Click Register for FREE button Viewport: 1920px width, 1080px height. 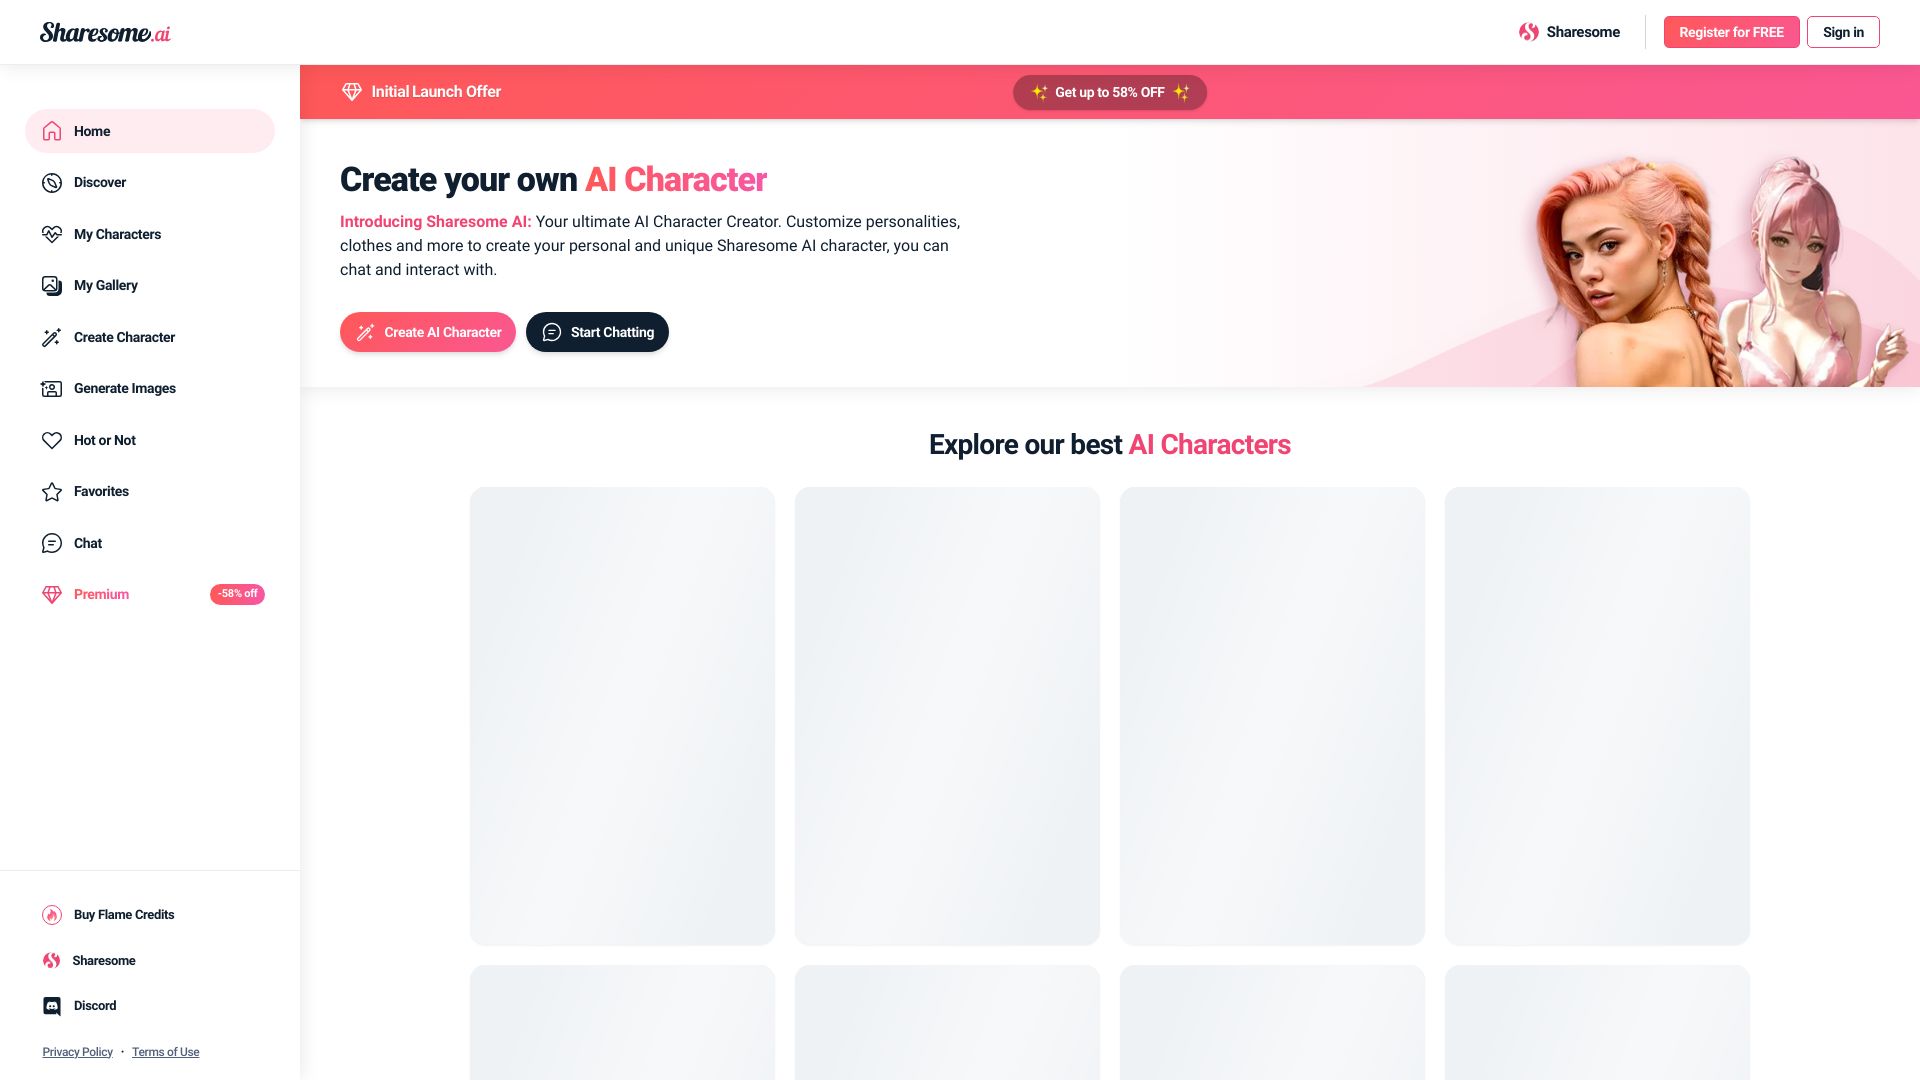(x=1731, y=32)
